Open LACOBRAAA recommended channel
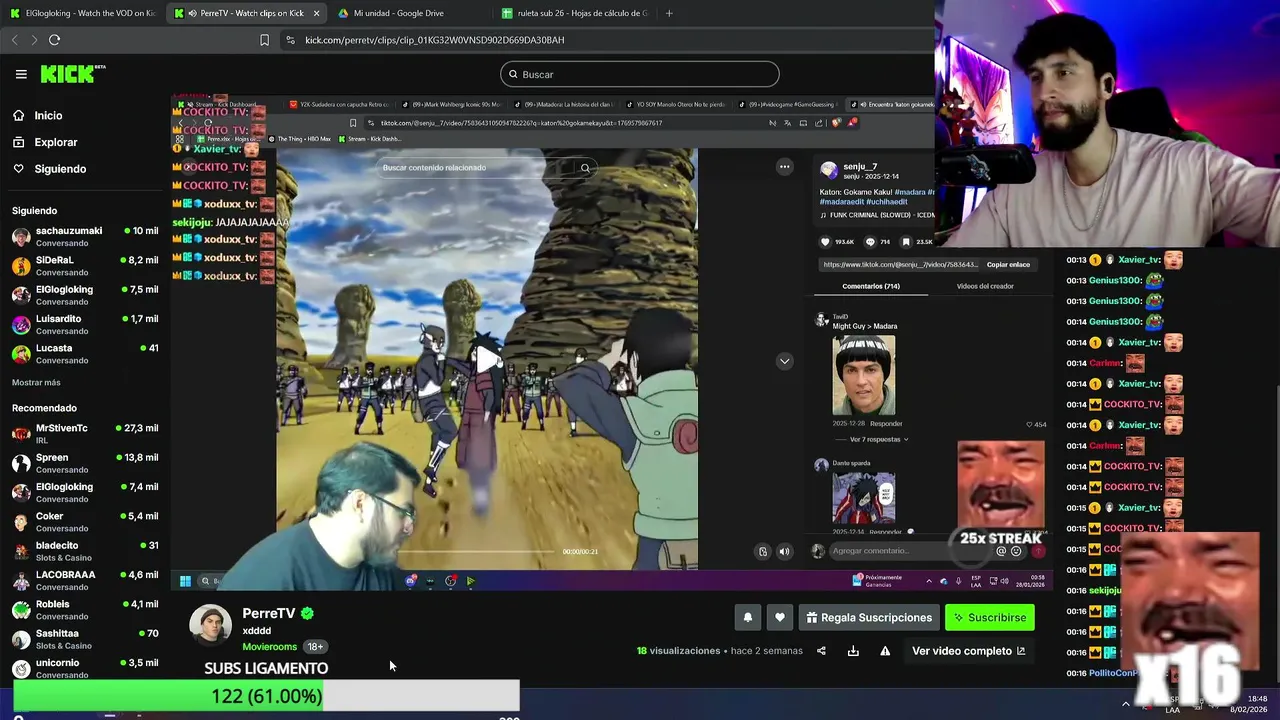Viewport: 1280px width, 720px height. point(85,580)
